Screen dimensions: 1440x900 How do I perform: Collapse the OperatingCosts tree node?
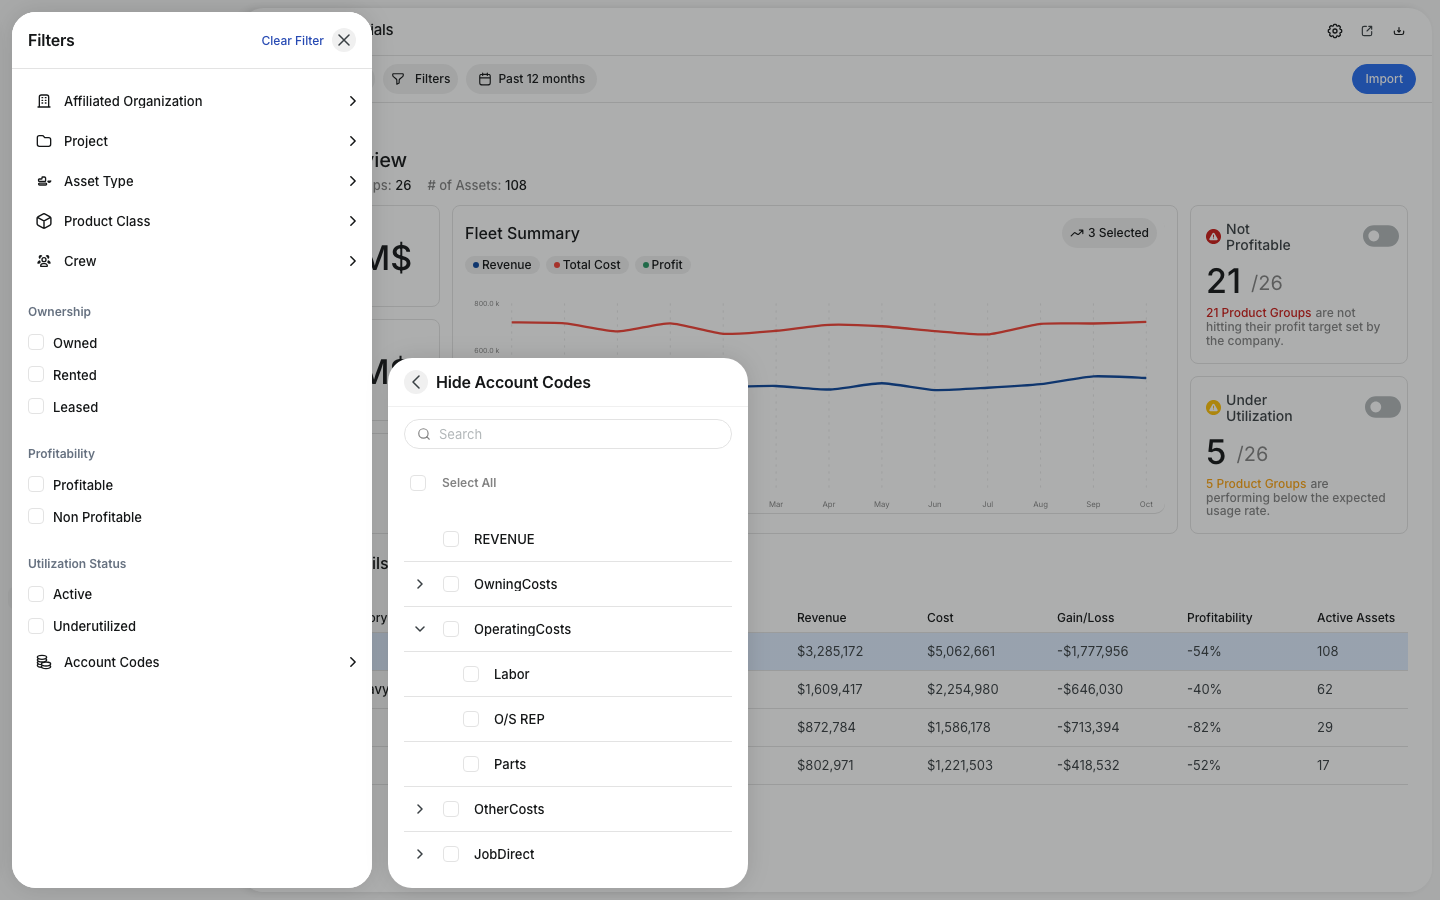click(420, 629)
